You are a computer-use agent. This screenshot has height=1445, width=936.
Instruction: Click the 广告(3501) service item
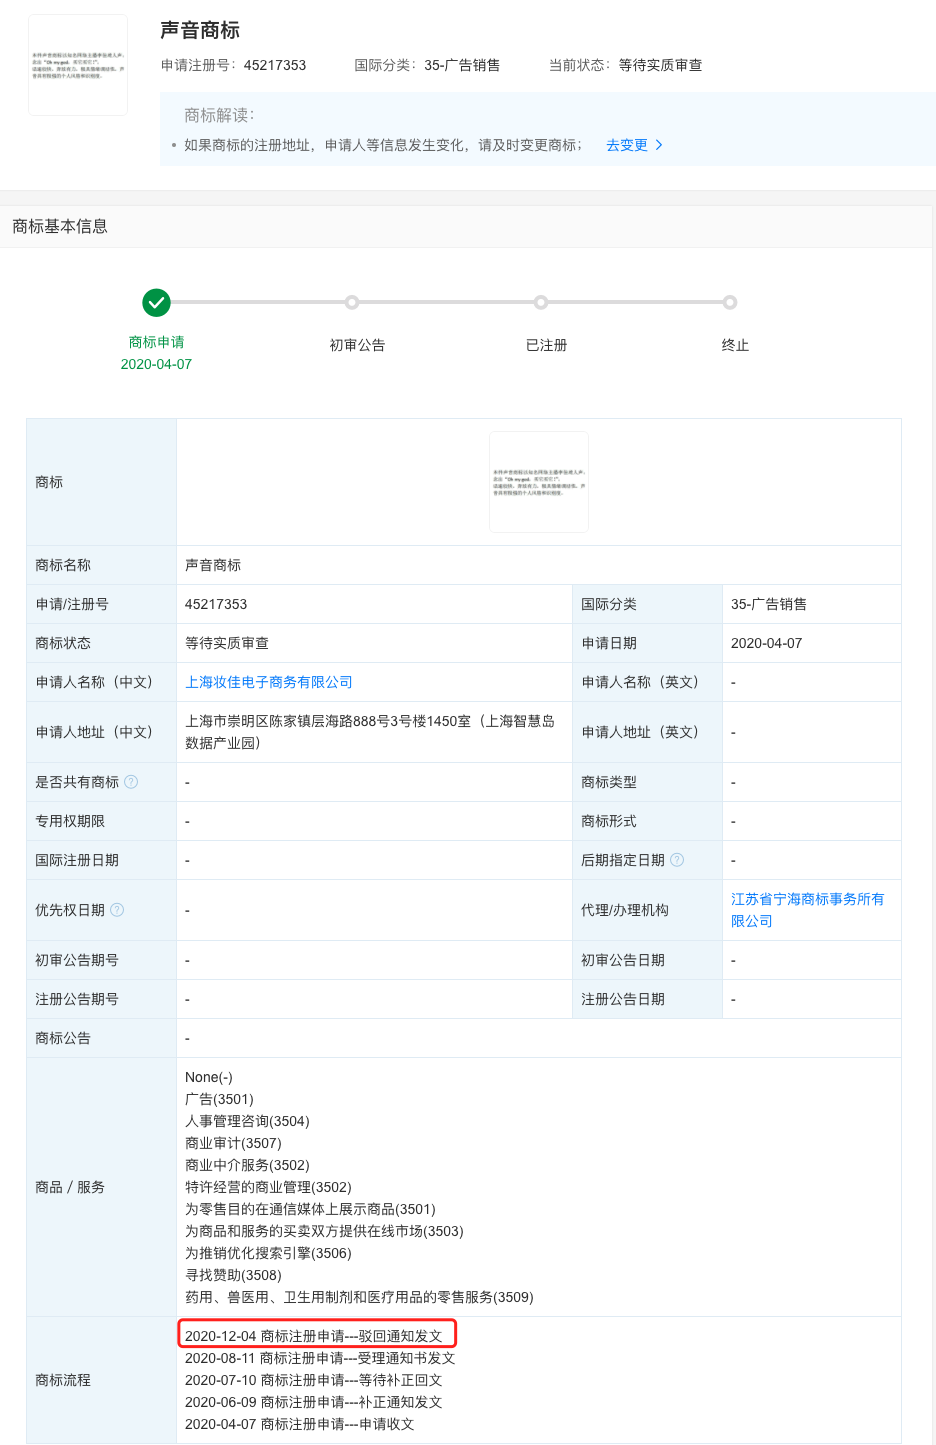219,1099
